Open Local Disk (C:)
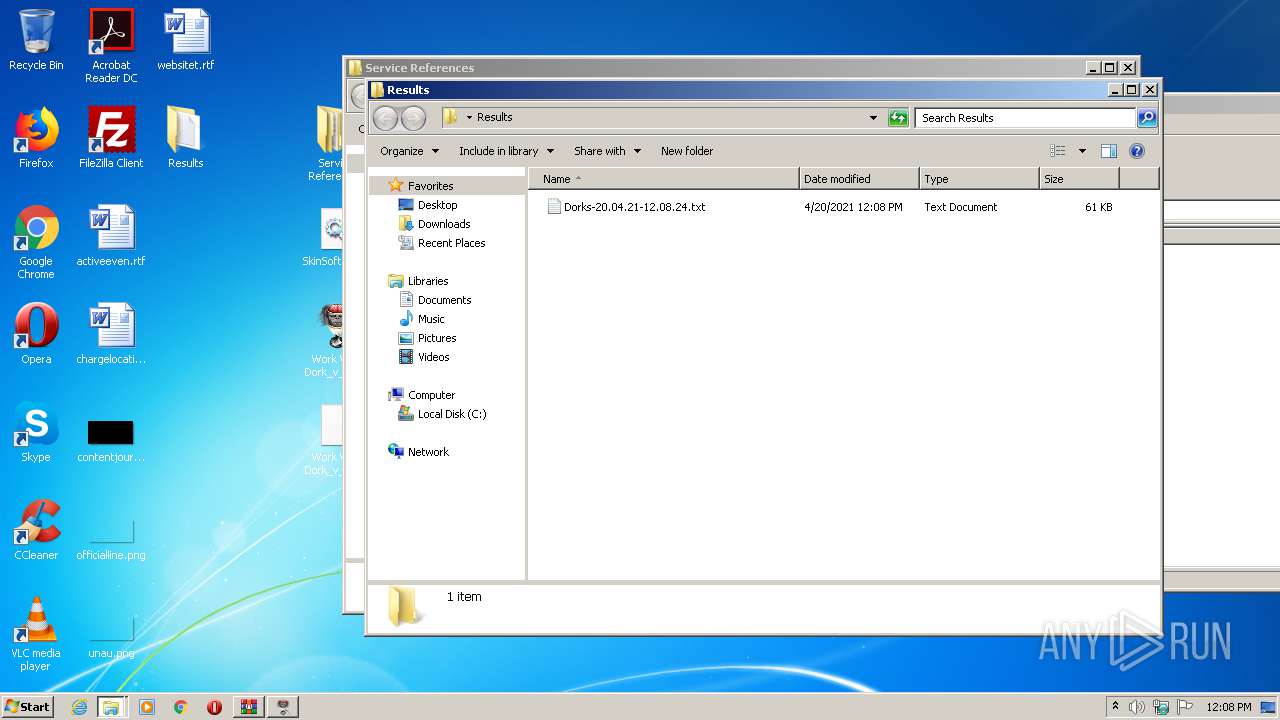This screenshot has height=720, width=1280. tap(451, 414)
